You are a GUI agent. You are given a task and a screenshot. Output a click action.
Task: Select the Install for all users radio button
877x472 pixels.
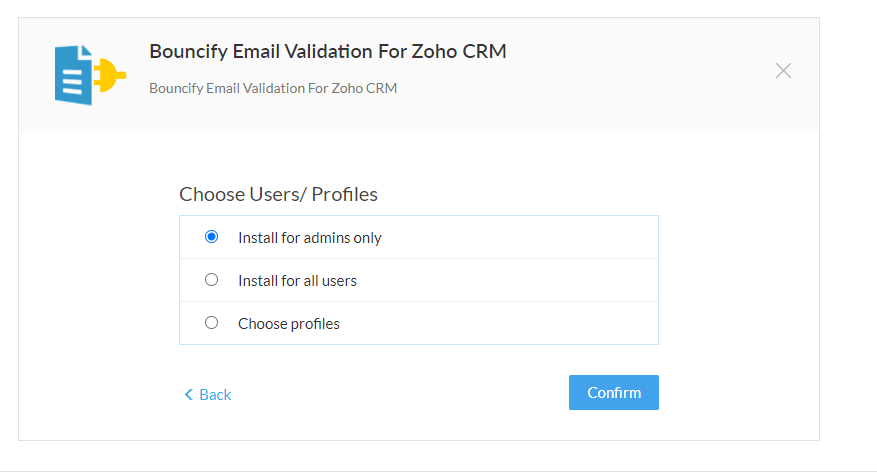tap(211, 280)
